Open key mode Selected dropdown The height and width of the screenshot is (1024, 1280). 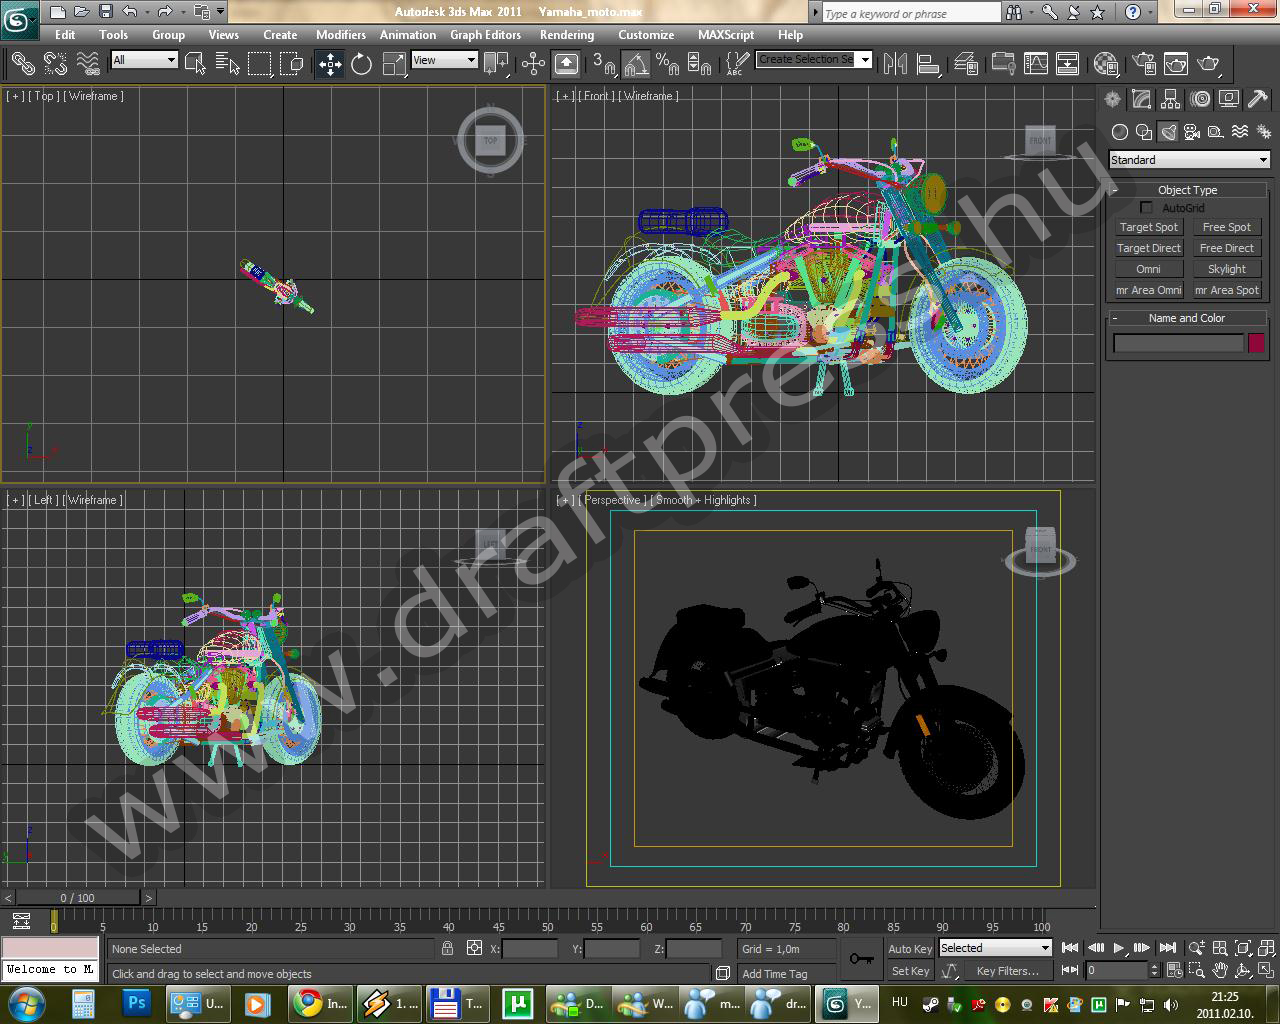(995, 948)
